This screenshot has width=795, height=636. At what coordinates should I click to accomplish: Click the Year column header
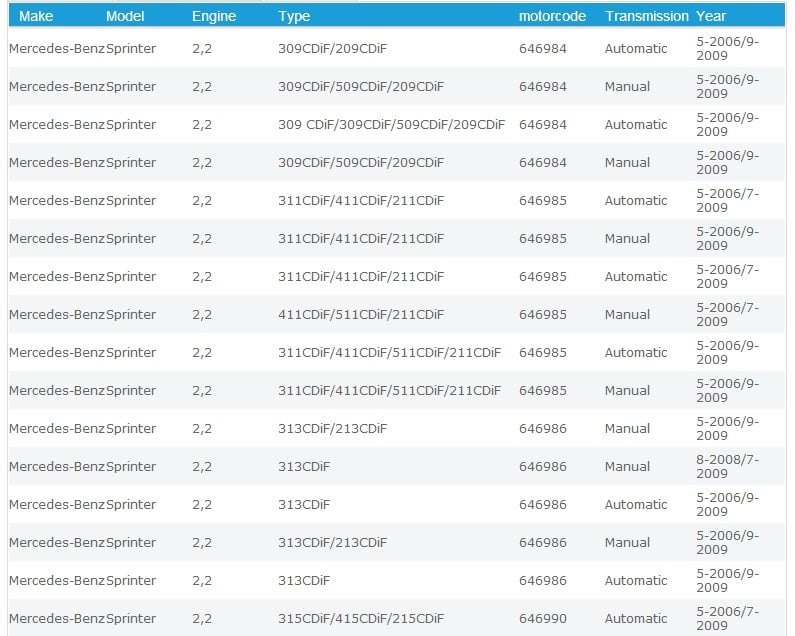711,16
